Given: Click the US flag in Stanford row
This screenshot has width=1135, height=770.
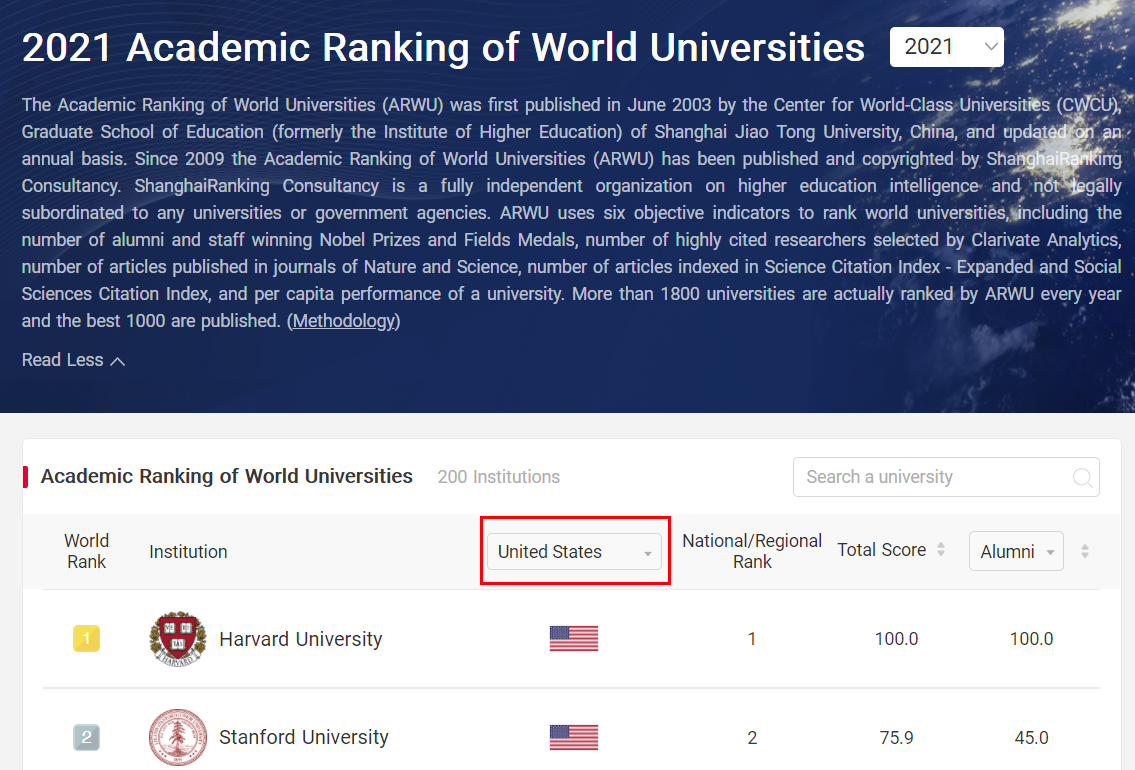Looking at the screenshot, I should 574,737.
